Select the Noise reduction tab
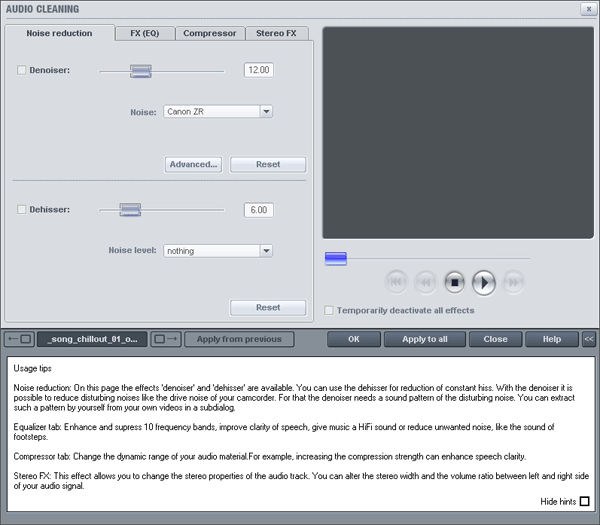Image resolution: width=600 pixels, height=525 pixels. tap(59, 33)
